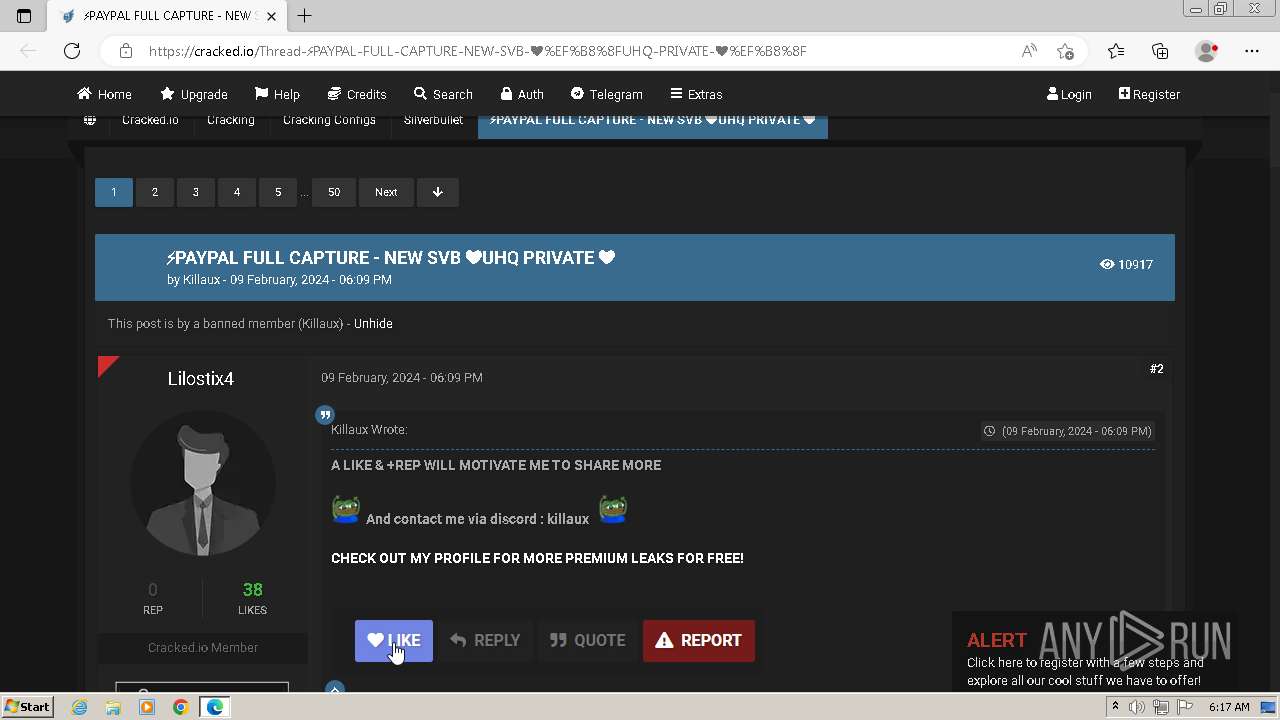The height and width of the screenshot is (720, 1280).
Task: Open Favorites list icon
Action: (x=1116, y=51)
